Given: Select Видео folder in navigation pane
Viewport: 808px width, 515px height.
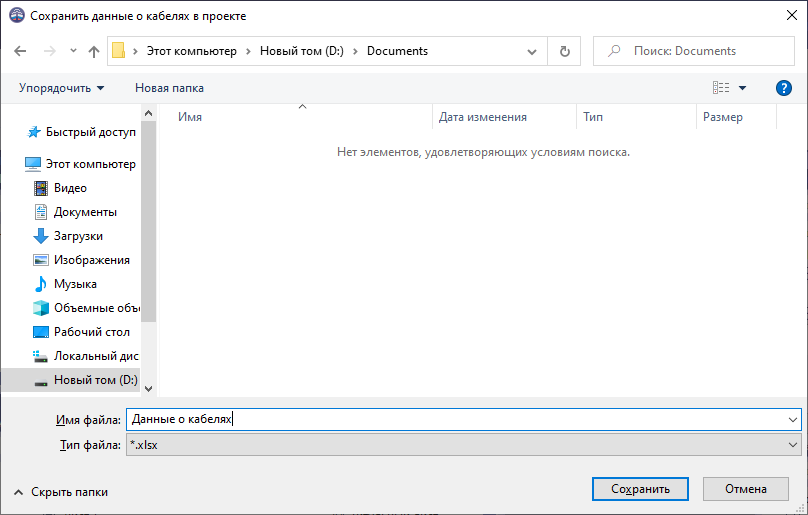Looking at the screenshot, I should pos(70,188).
